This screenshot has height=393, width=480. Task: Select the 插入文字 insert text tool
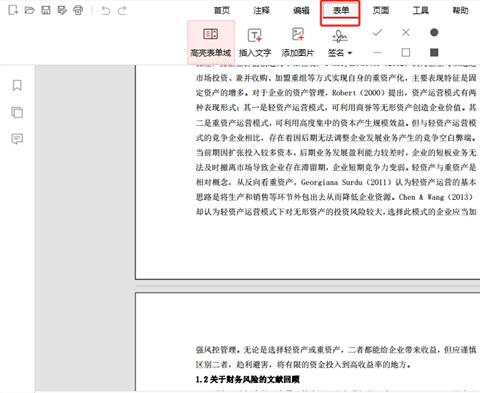point(255,43)
